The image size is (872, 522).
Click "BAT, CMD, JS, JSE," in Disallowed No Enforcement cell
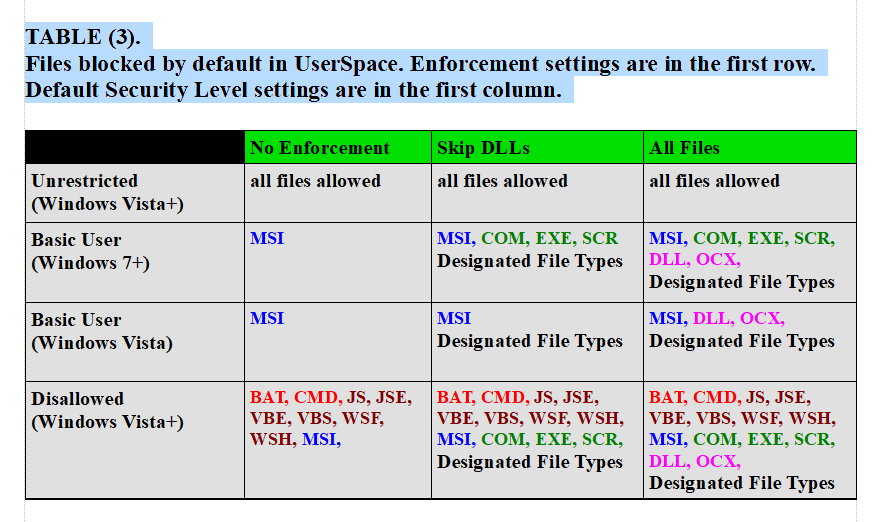[x=331, y=397]
